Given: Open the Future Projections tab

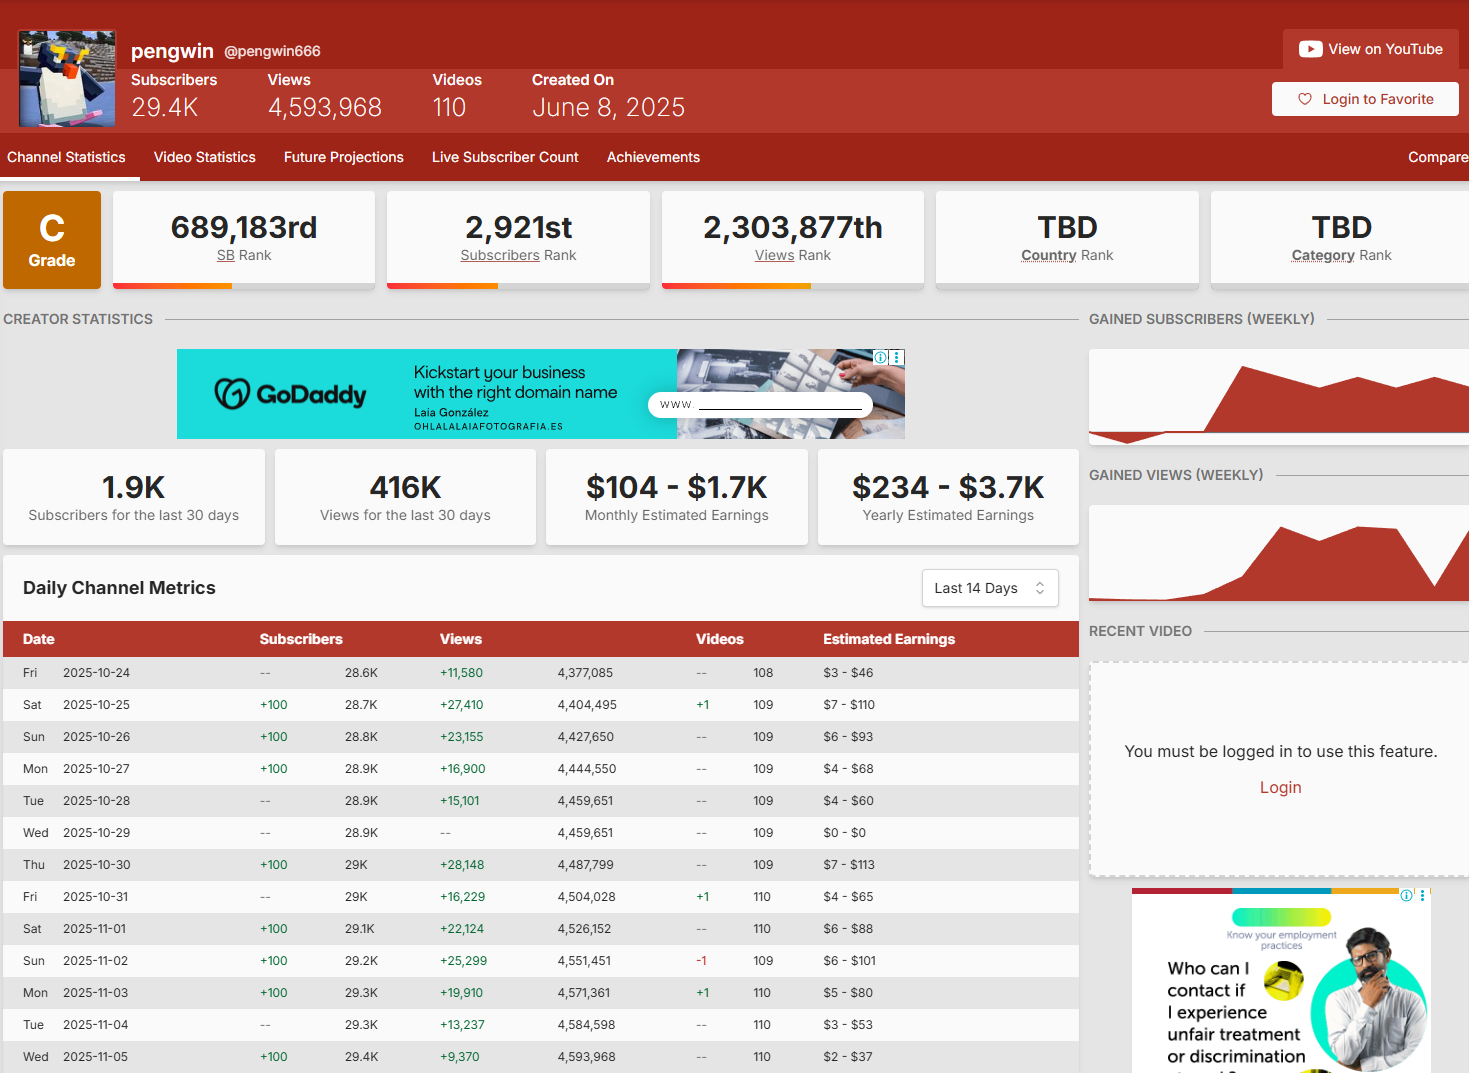Looking at the screenshot, I should 344,157.
